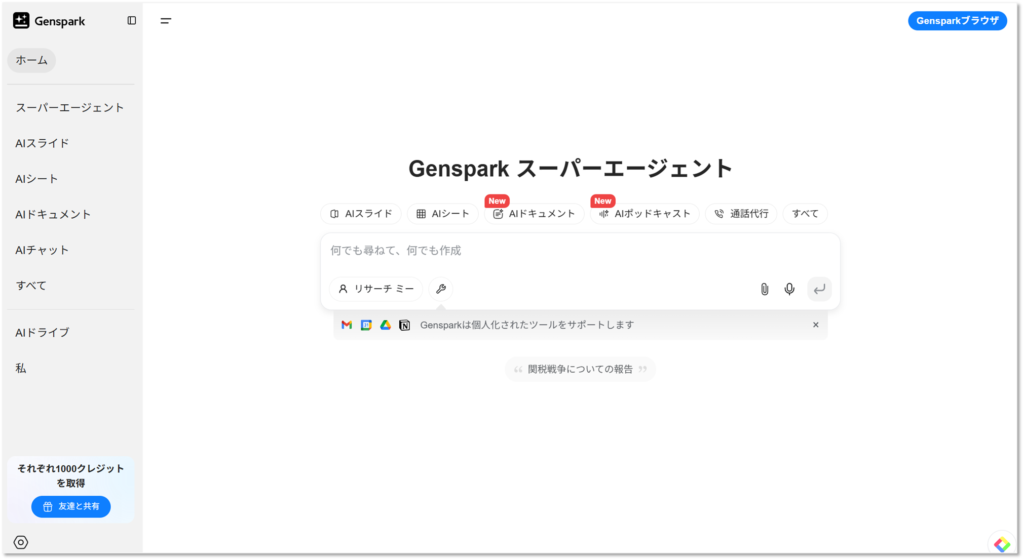Toggle the リサーチ ミー button

tap(376, 289)
